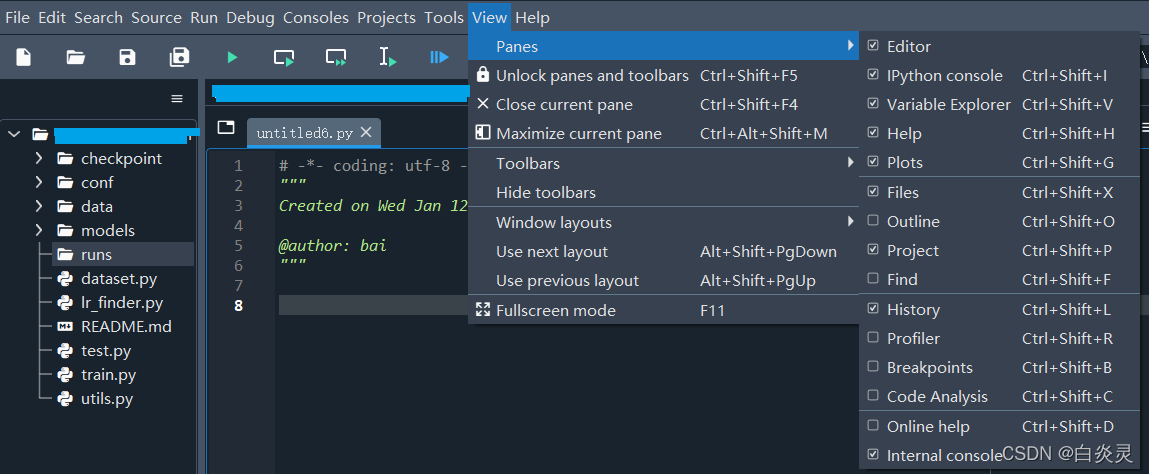This screenshot has width=1149, height=474.
Task: Uncheck the Variable Explorer pane checkbox
Action: coord(873,104)
